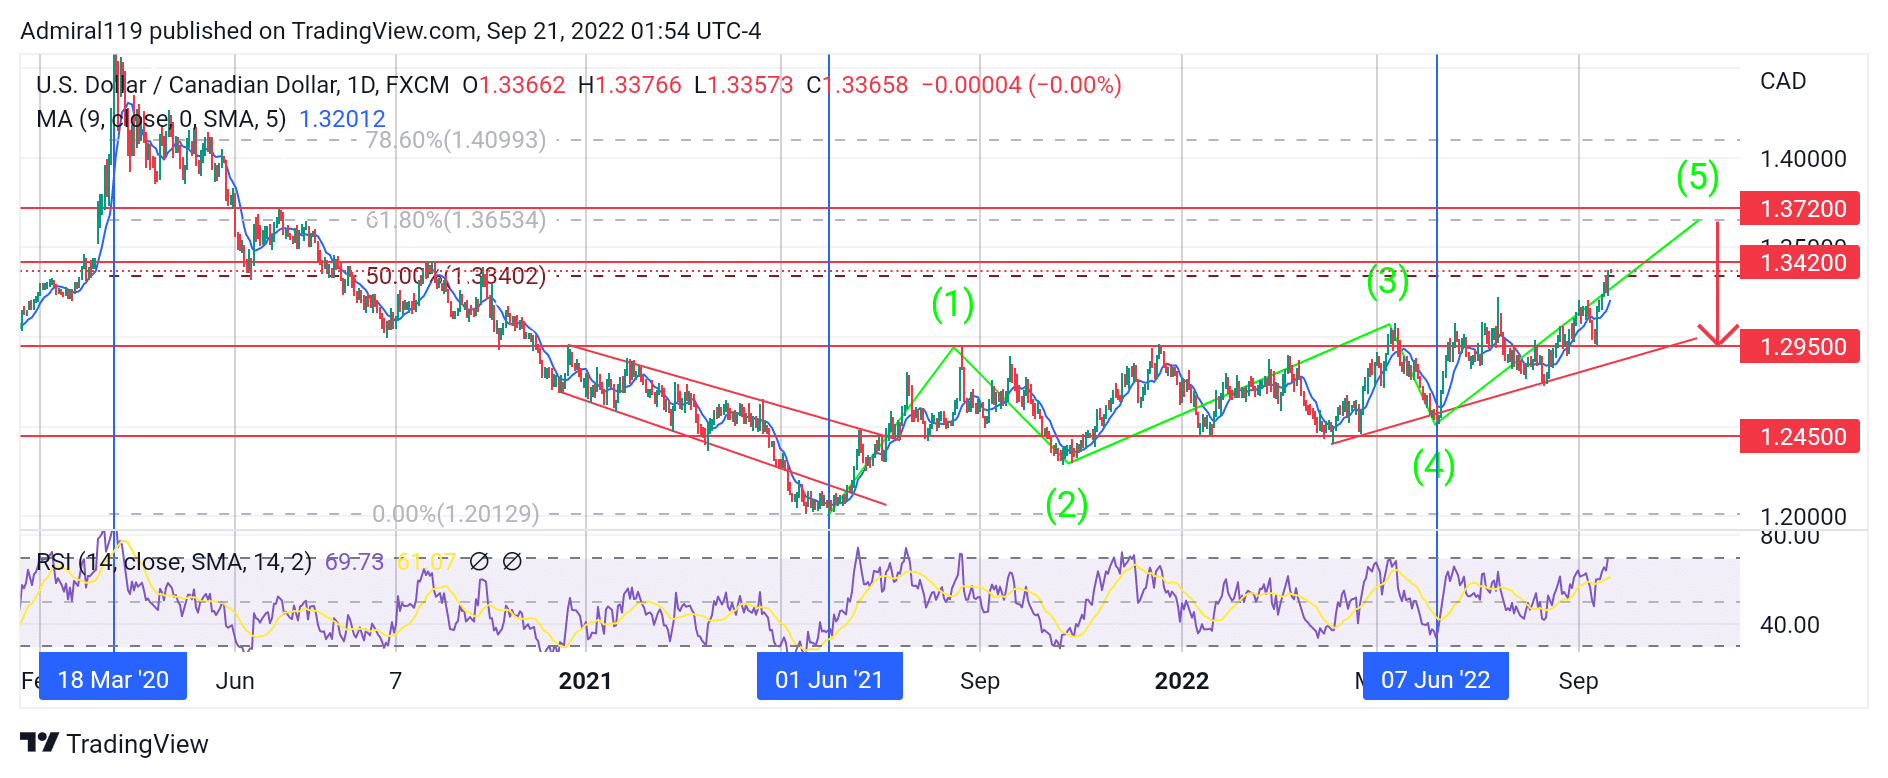Screen dimensions: 1888x778
Task: Click the second RSI empty-set symbol
Action: click(x=512, y=562)
